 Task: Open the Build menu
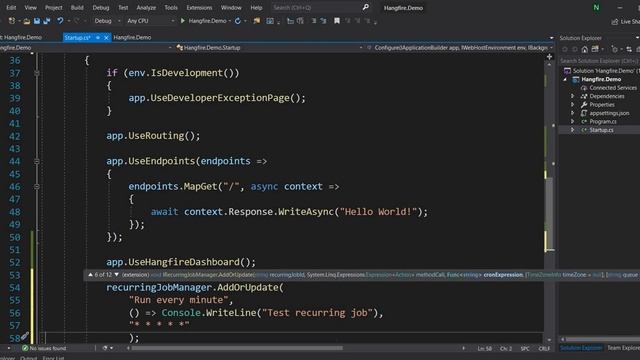point(77,7)
